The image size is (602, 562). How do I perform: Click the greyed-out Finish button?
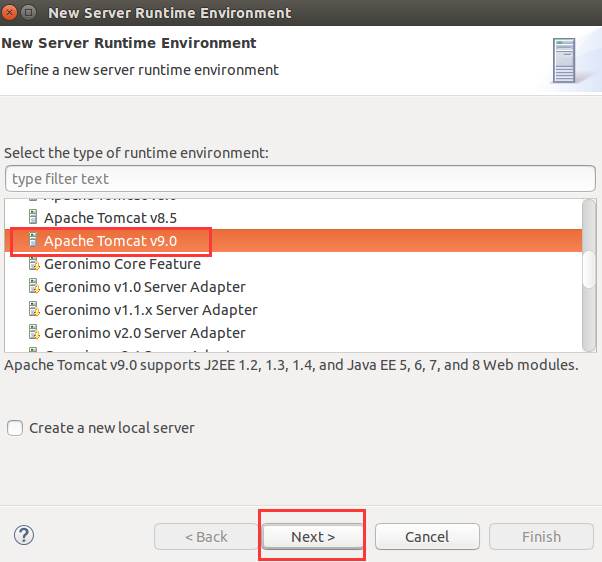click(x=541, y=537)
